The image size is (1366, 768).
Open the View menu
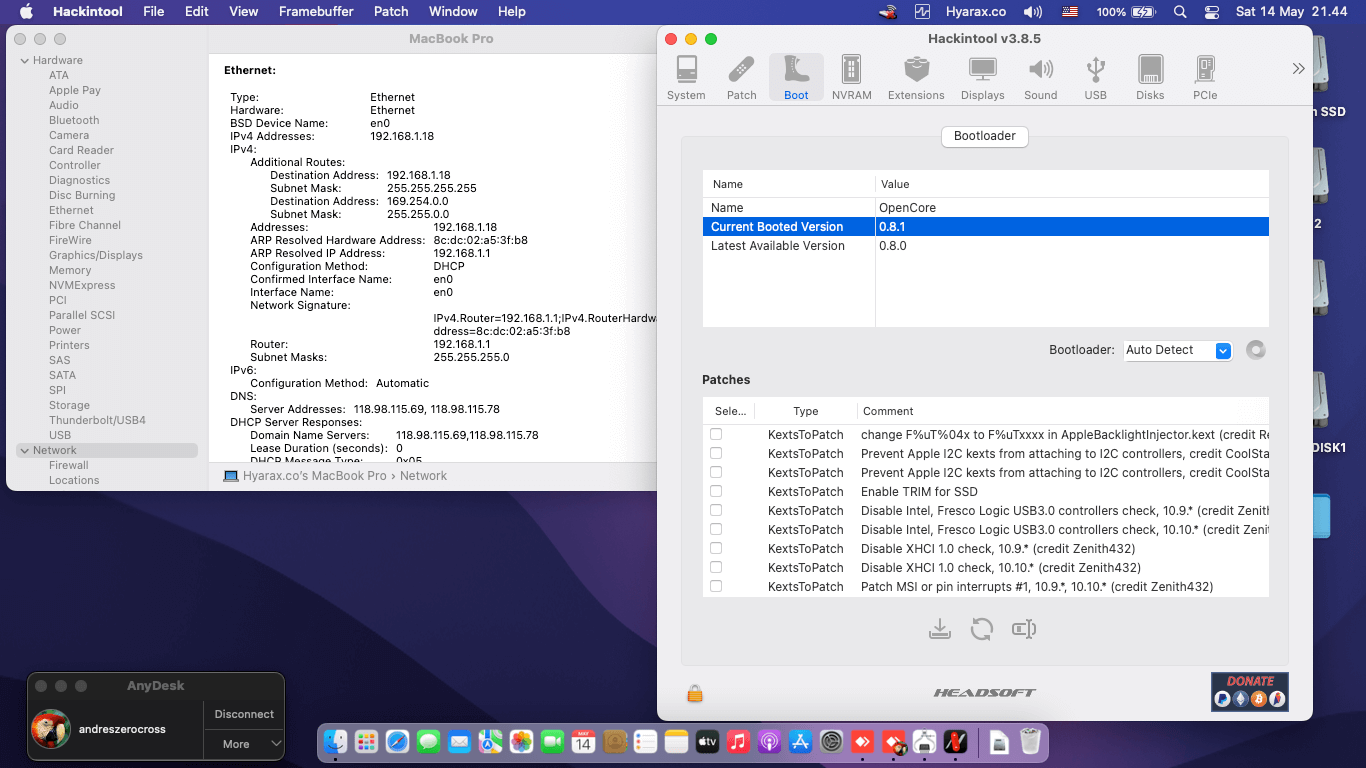click(x=244, y=12)
